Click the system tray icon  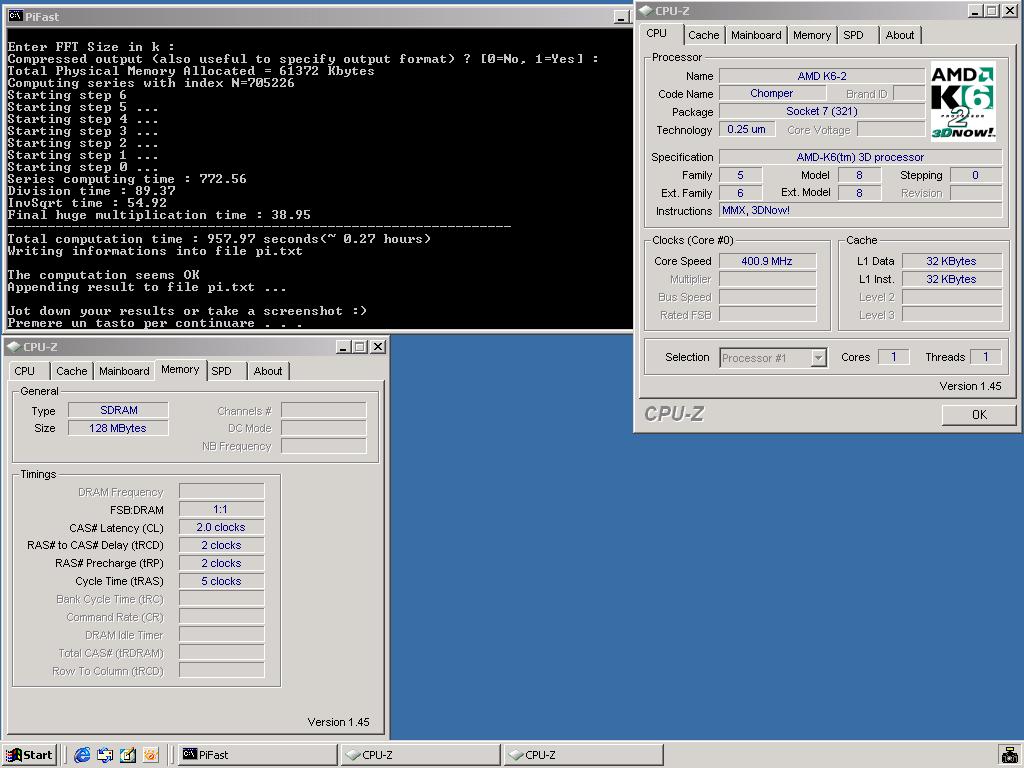1009,755
